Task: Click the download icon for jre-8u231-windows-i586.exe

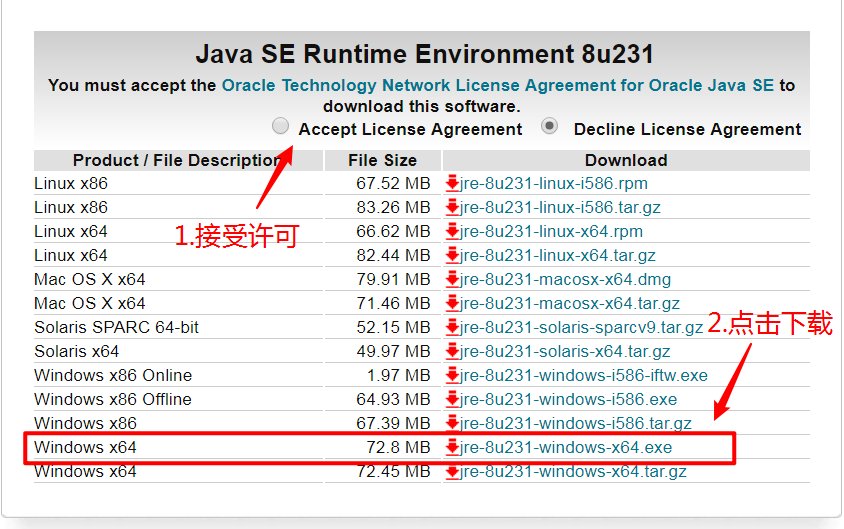Action: click(452, 399)
